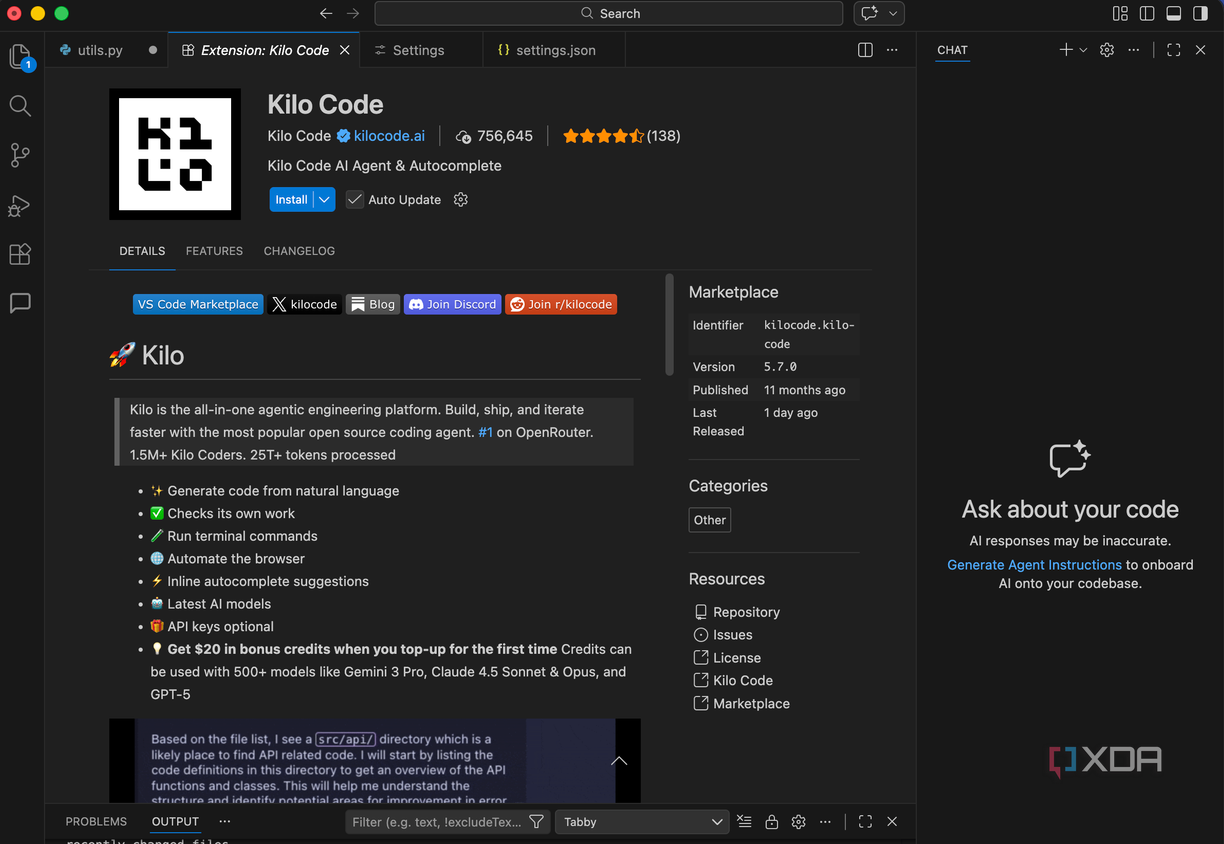Open the new chat dropdown arrow
The width and height of the screenshot is (1224, 844).
[x=1083, y=50]
